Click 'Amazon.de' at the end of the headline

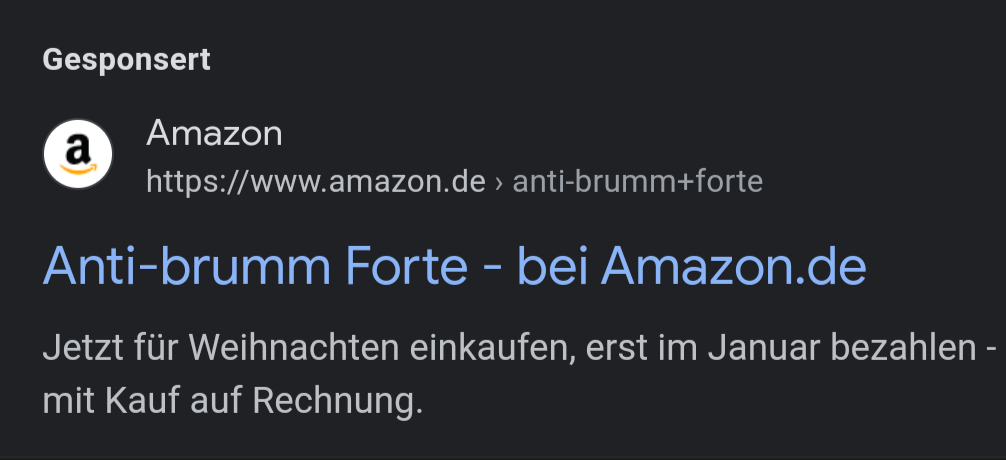point(733,266)
